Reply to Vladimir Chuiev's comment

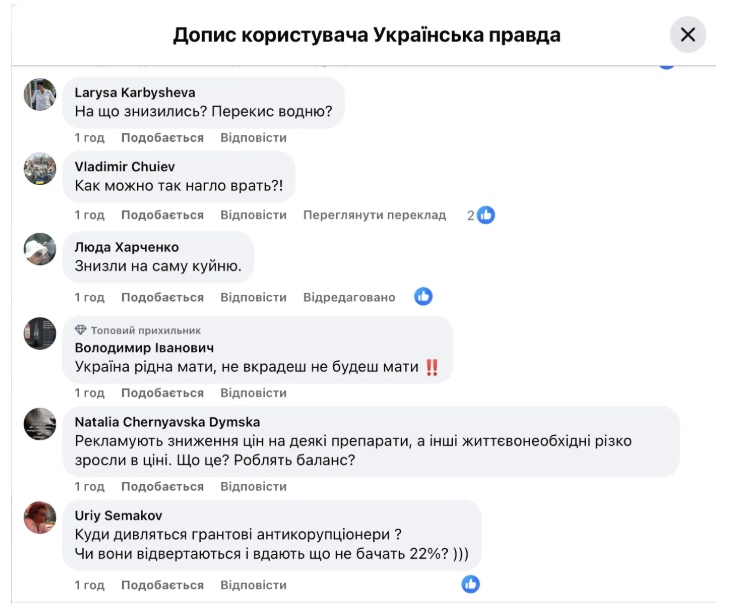pos(253,215)
